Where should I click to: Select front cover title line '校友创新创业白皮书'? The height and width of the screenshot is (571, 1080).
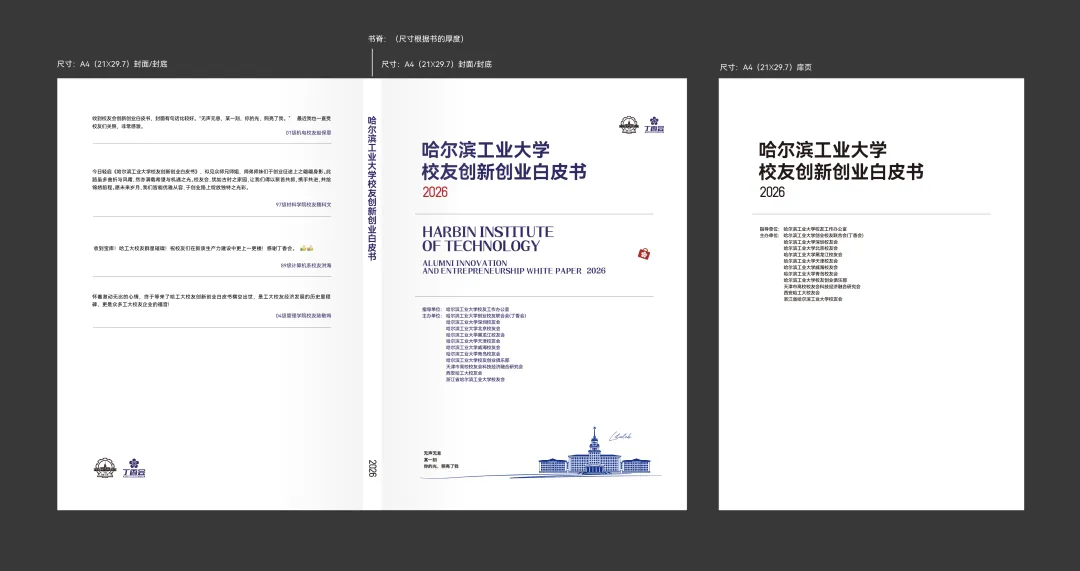tap(504, 172)
